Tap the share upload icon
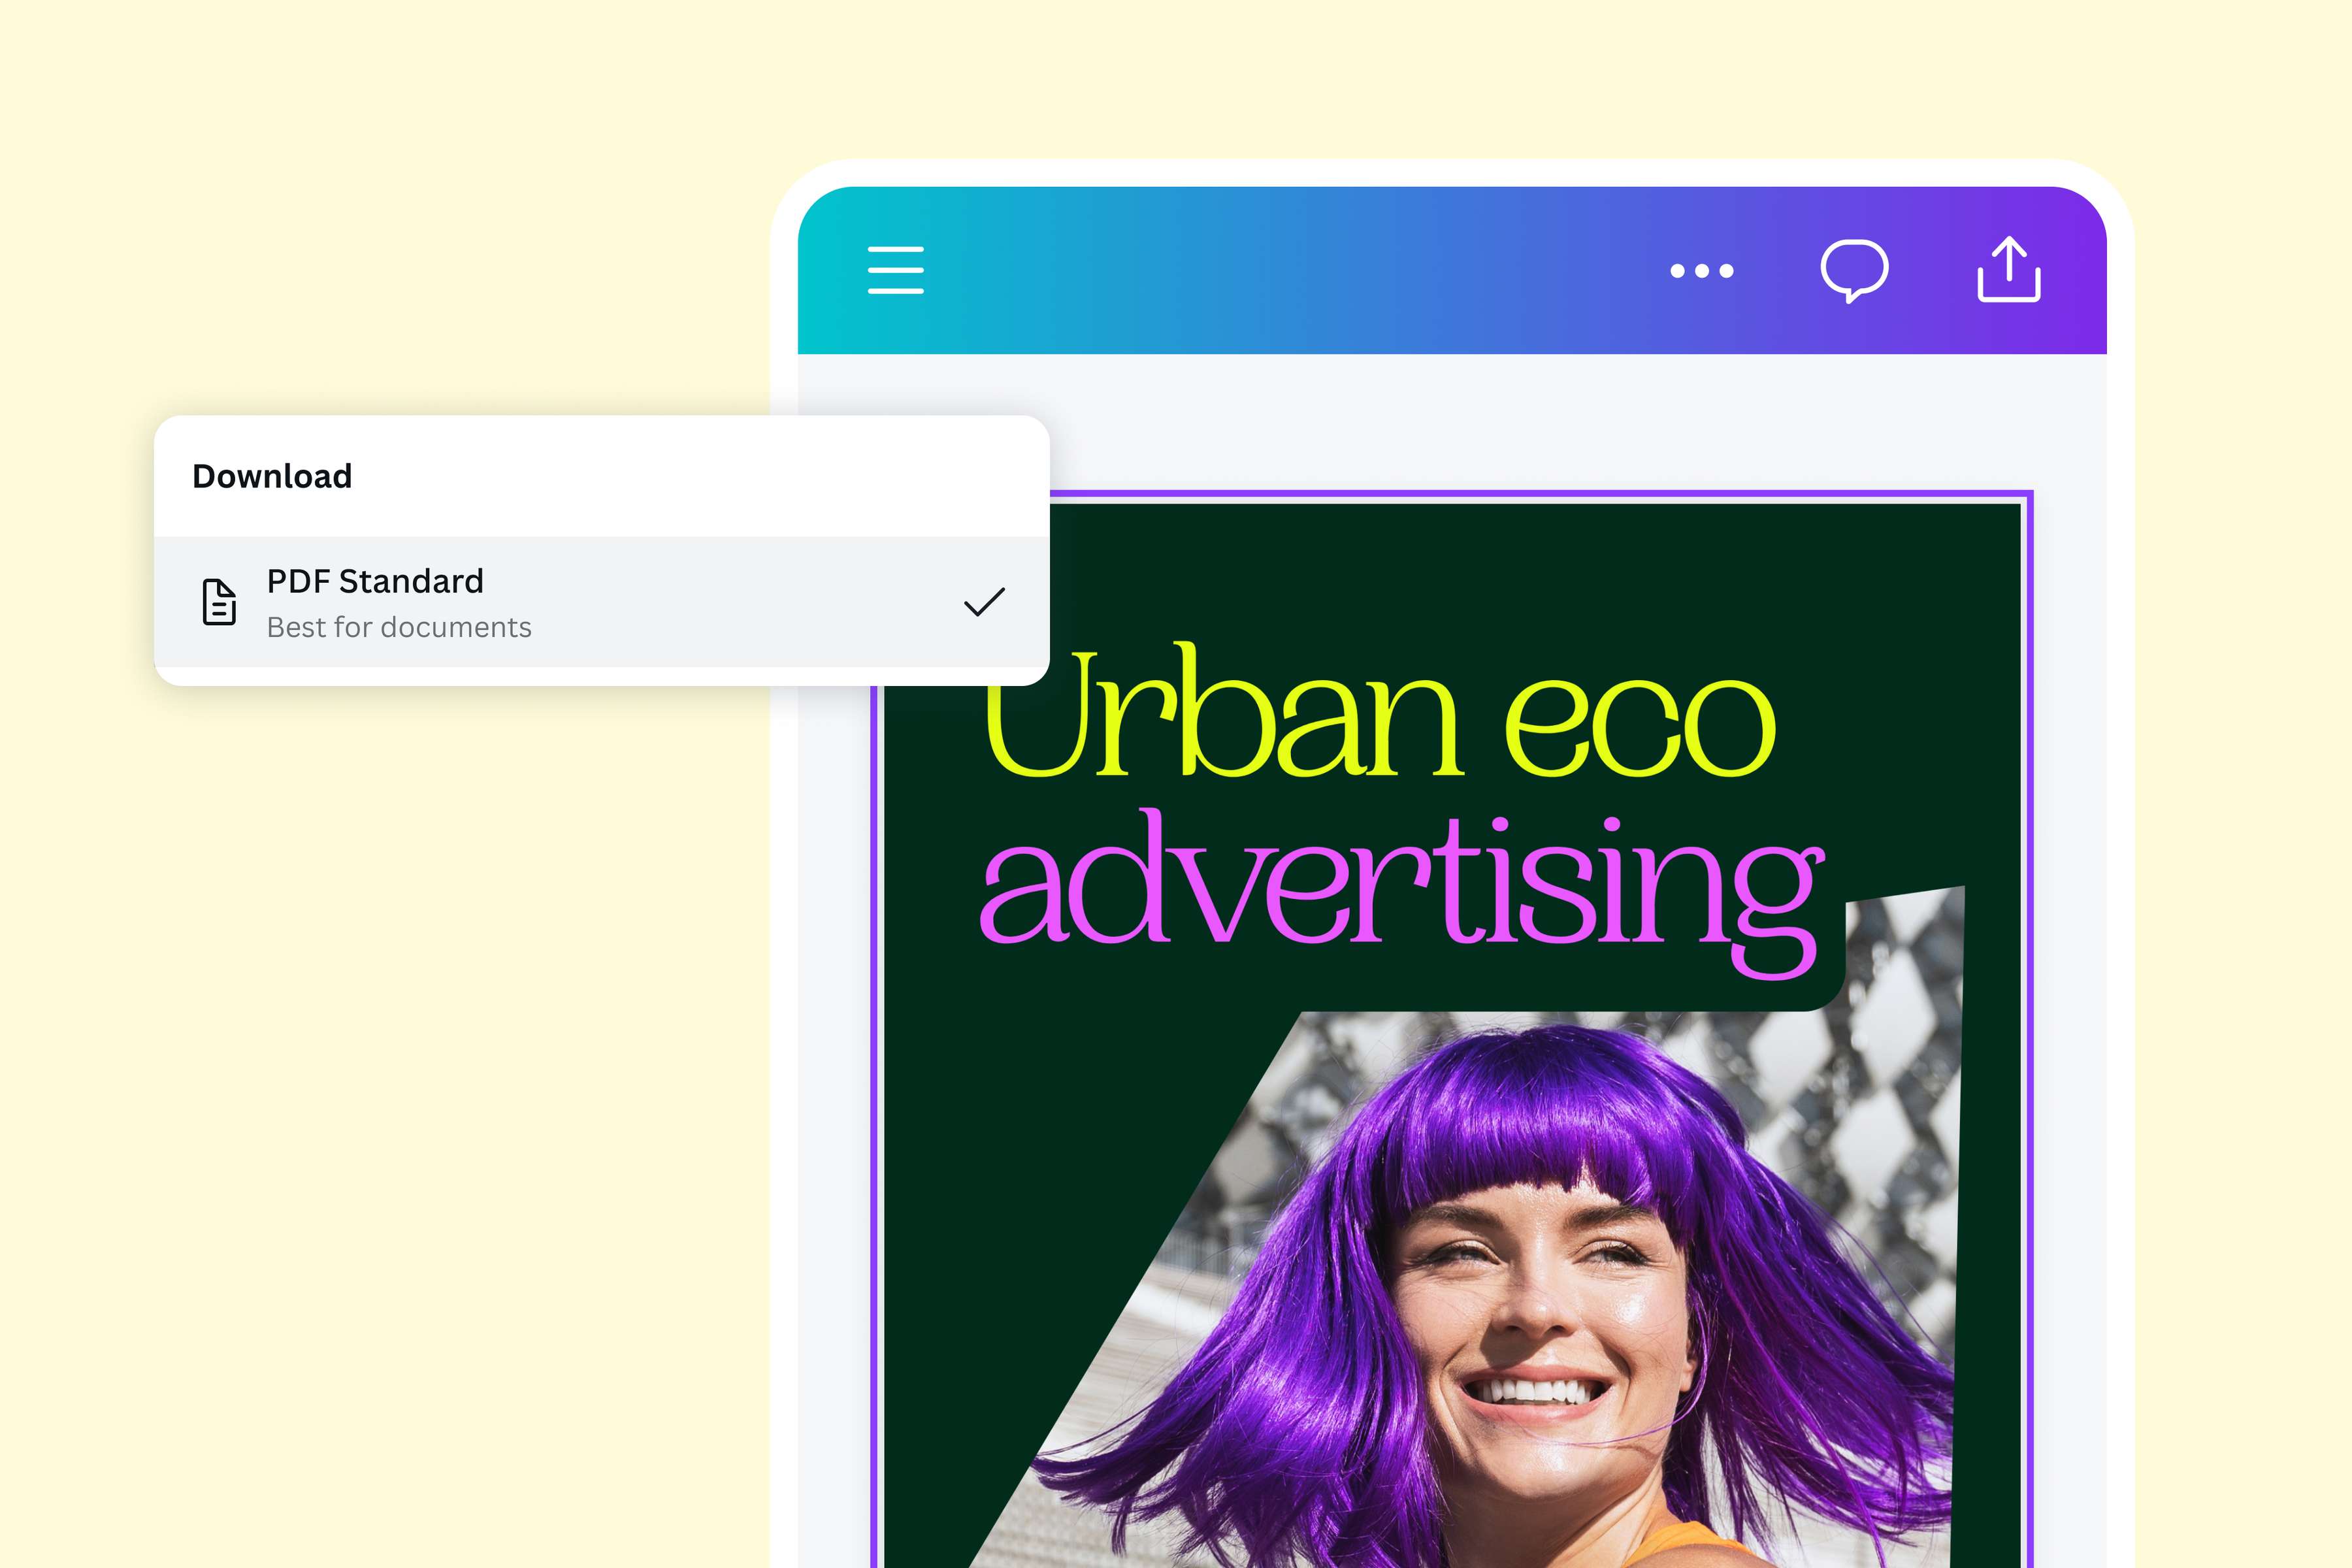The width and height of the screenshot is (2352, 1568). [x=2008, y=269]
